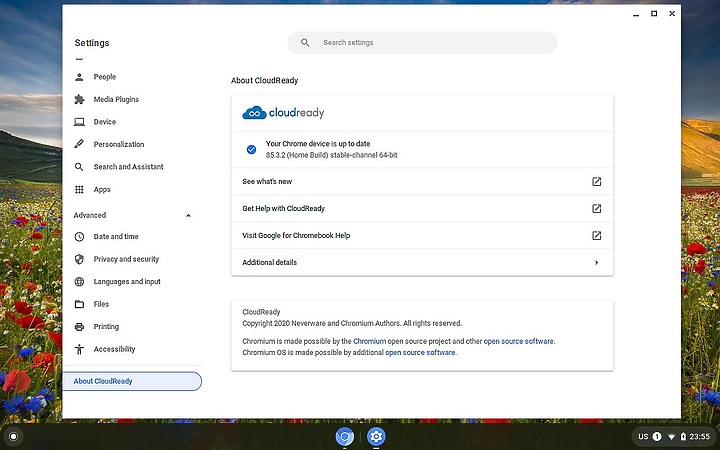Click the Accessibility figure icon
Viewport: 720px width, 450px height.
(79, 349)
